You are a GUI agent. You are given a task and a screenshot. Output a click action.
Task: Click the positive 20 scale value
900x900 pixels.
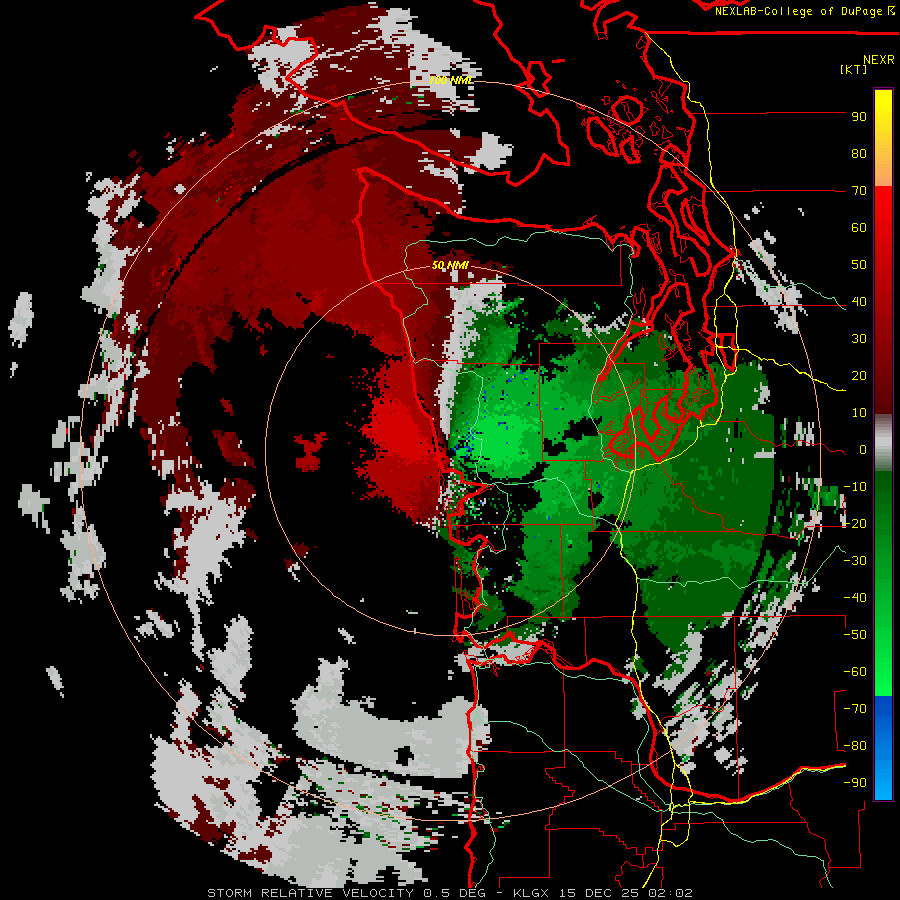pyautogui.click(x=859, y=375)
